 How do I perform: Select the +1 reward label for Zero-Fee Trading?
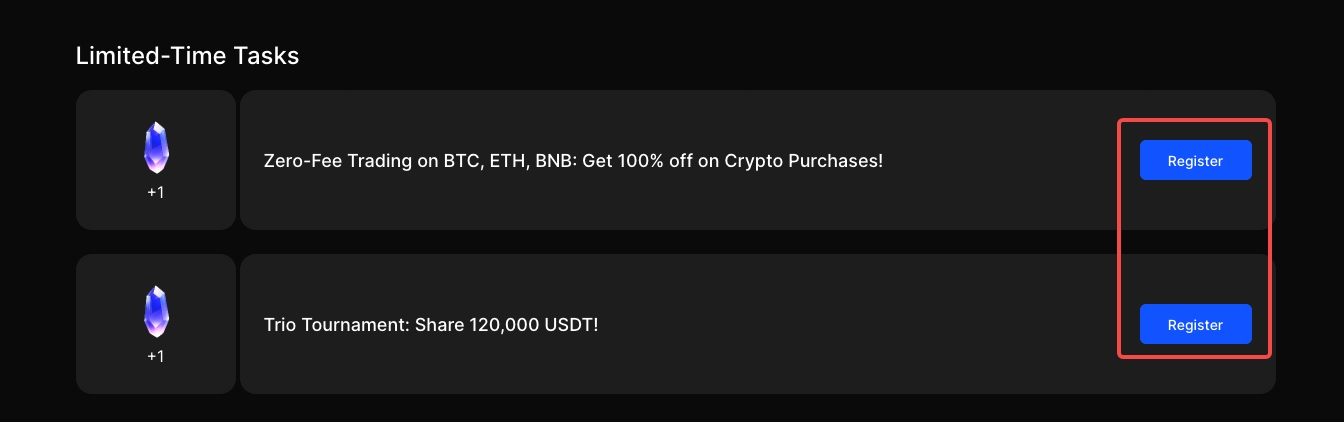(x=156, y=192)
